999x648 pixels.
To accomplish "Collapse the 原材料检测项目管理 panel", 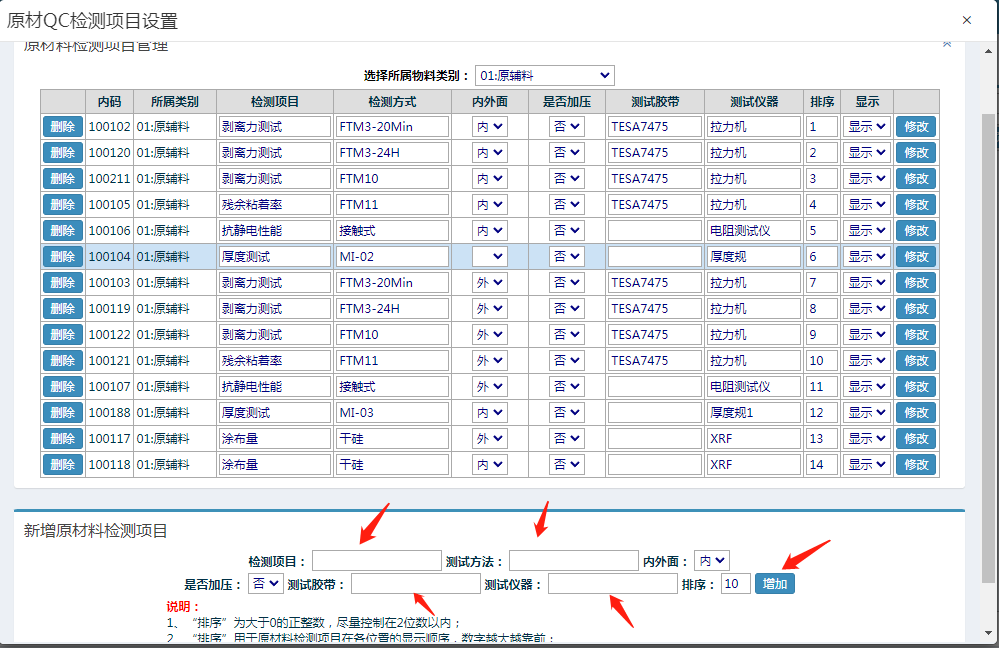I will (947, 44).
